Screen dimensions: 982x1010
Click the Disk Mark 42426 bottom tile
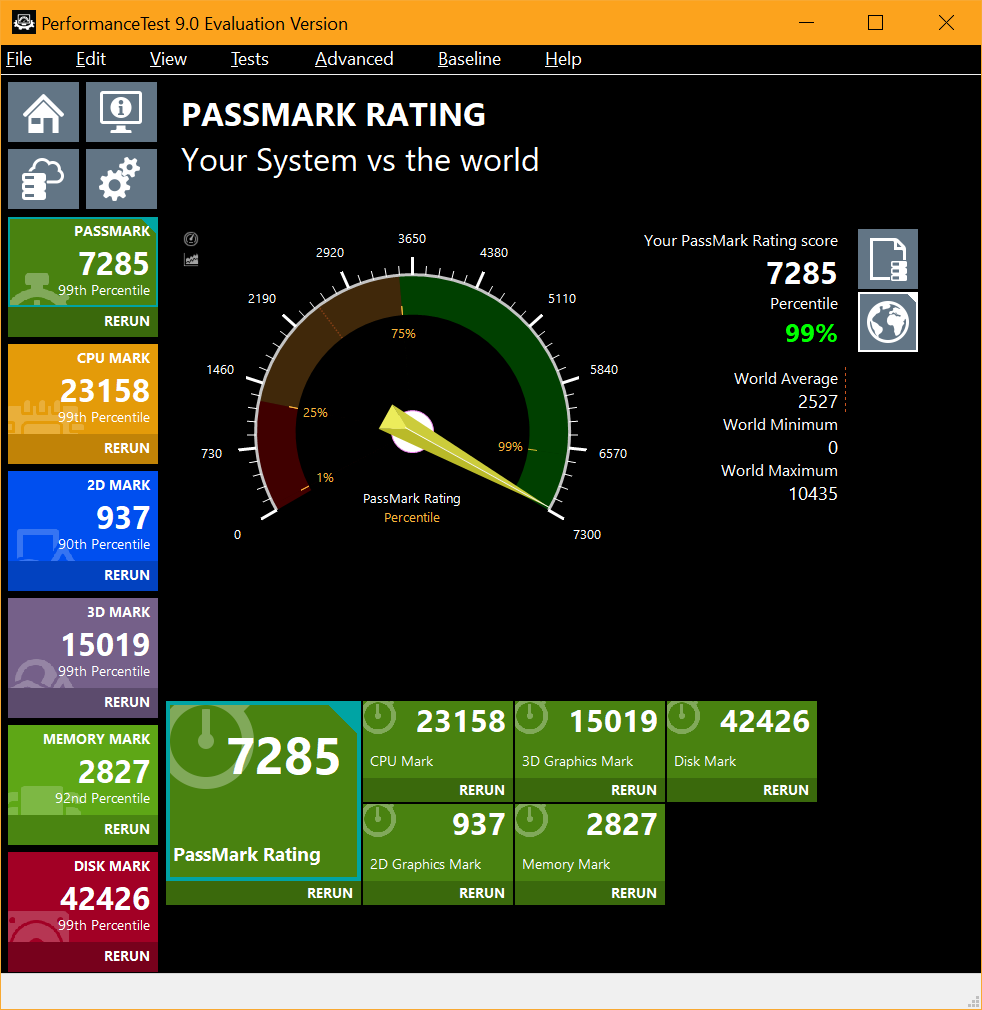pyautogui.click(x=742, y=739)
